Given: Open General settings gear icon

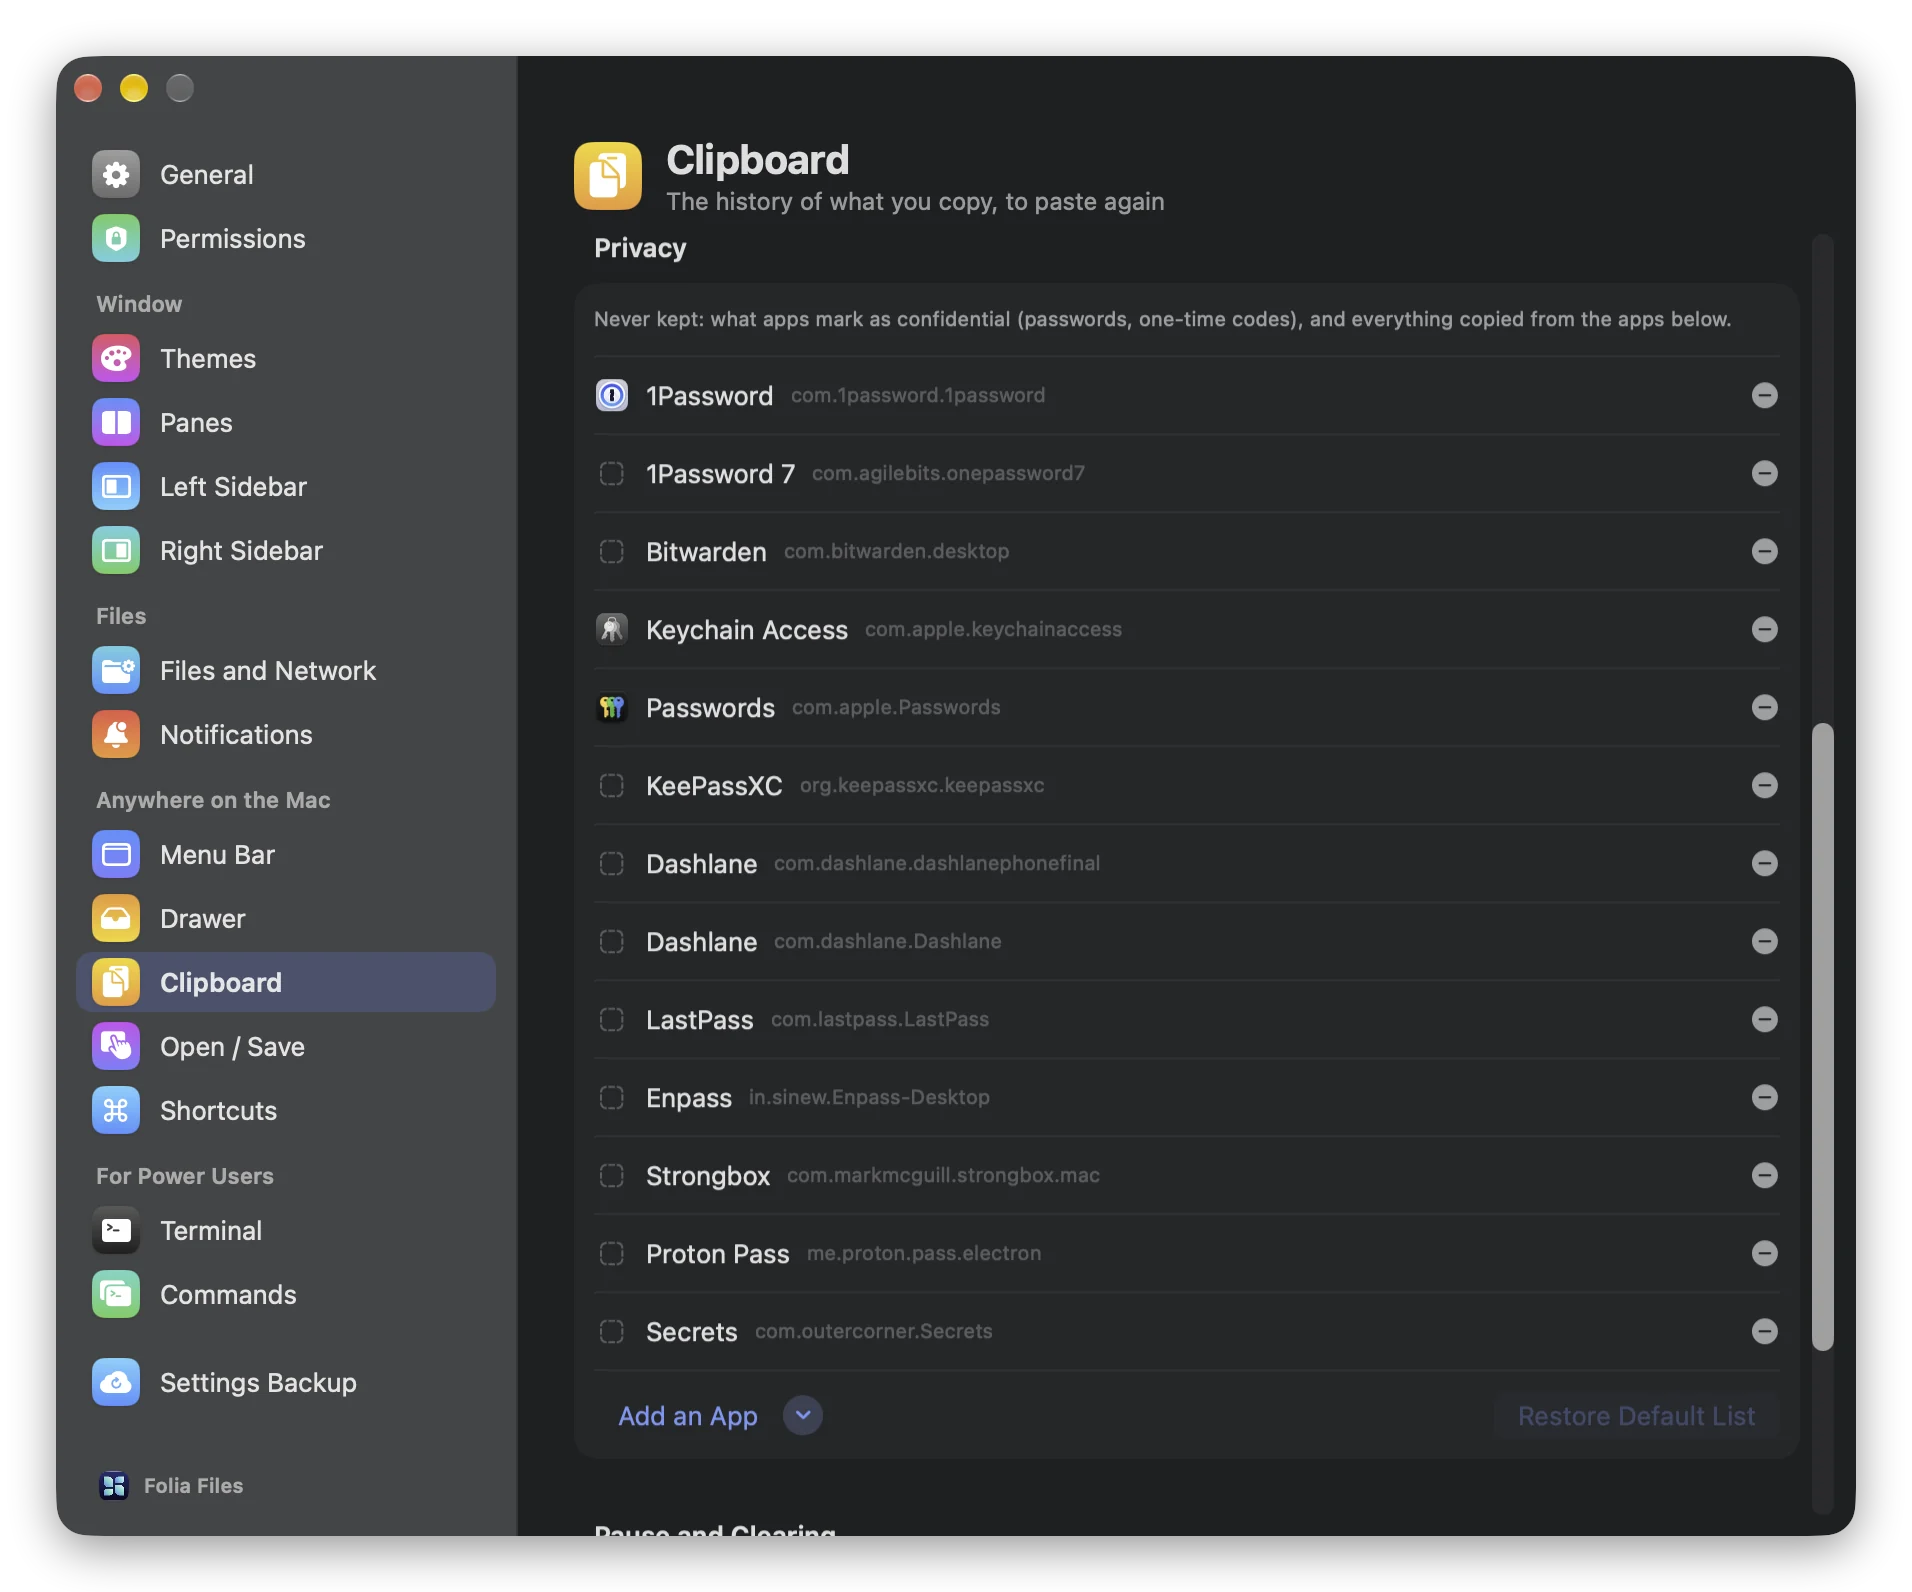Looking at the screenshot, I should (116, 175).
